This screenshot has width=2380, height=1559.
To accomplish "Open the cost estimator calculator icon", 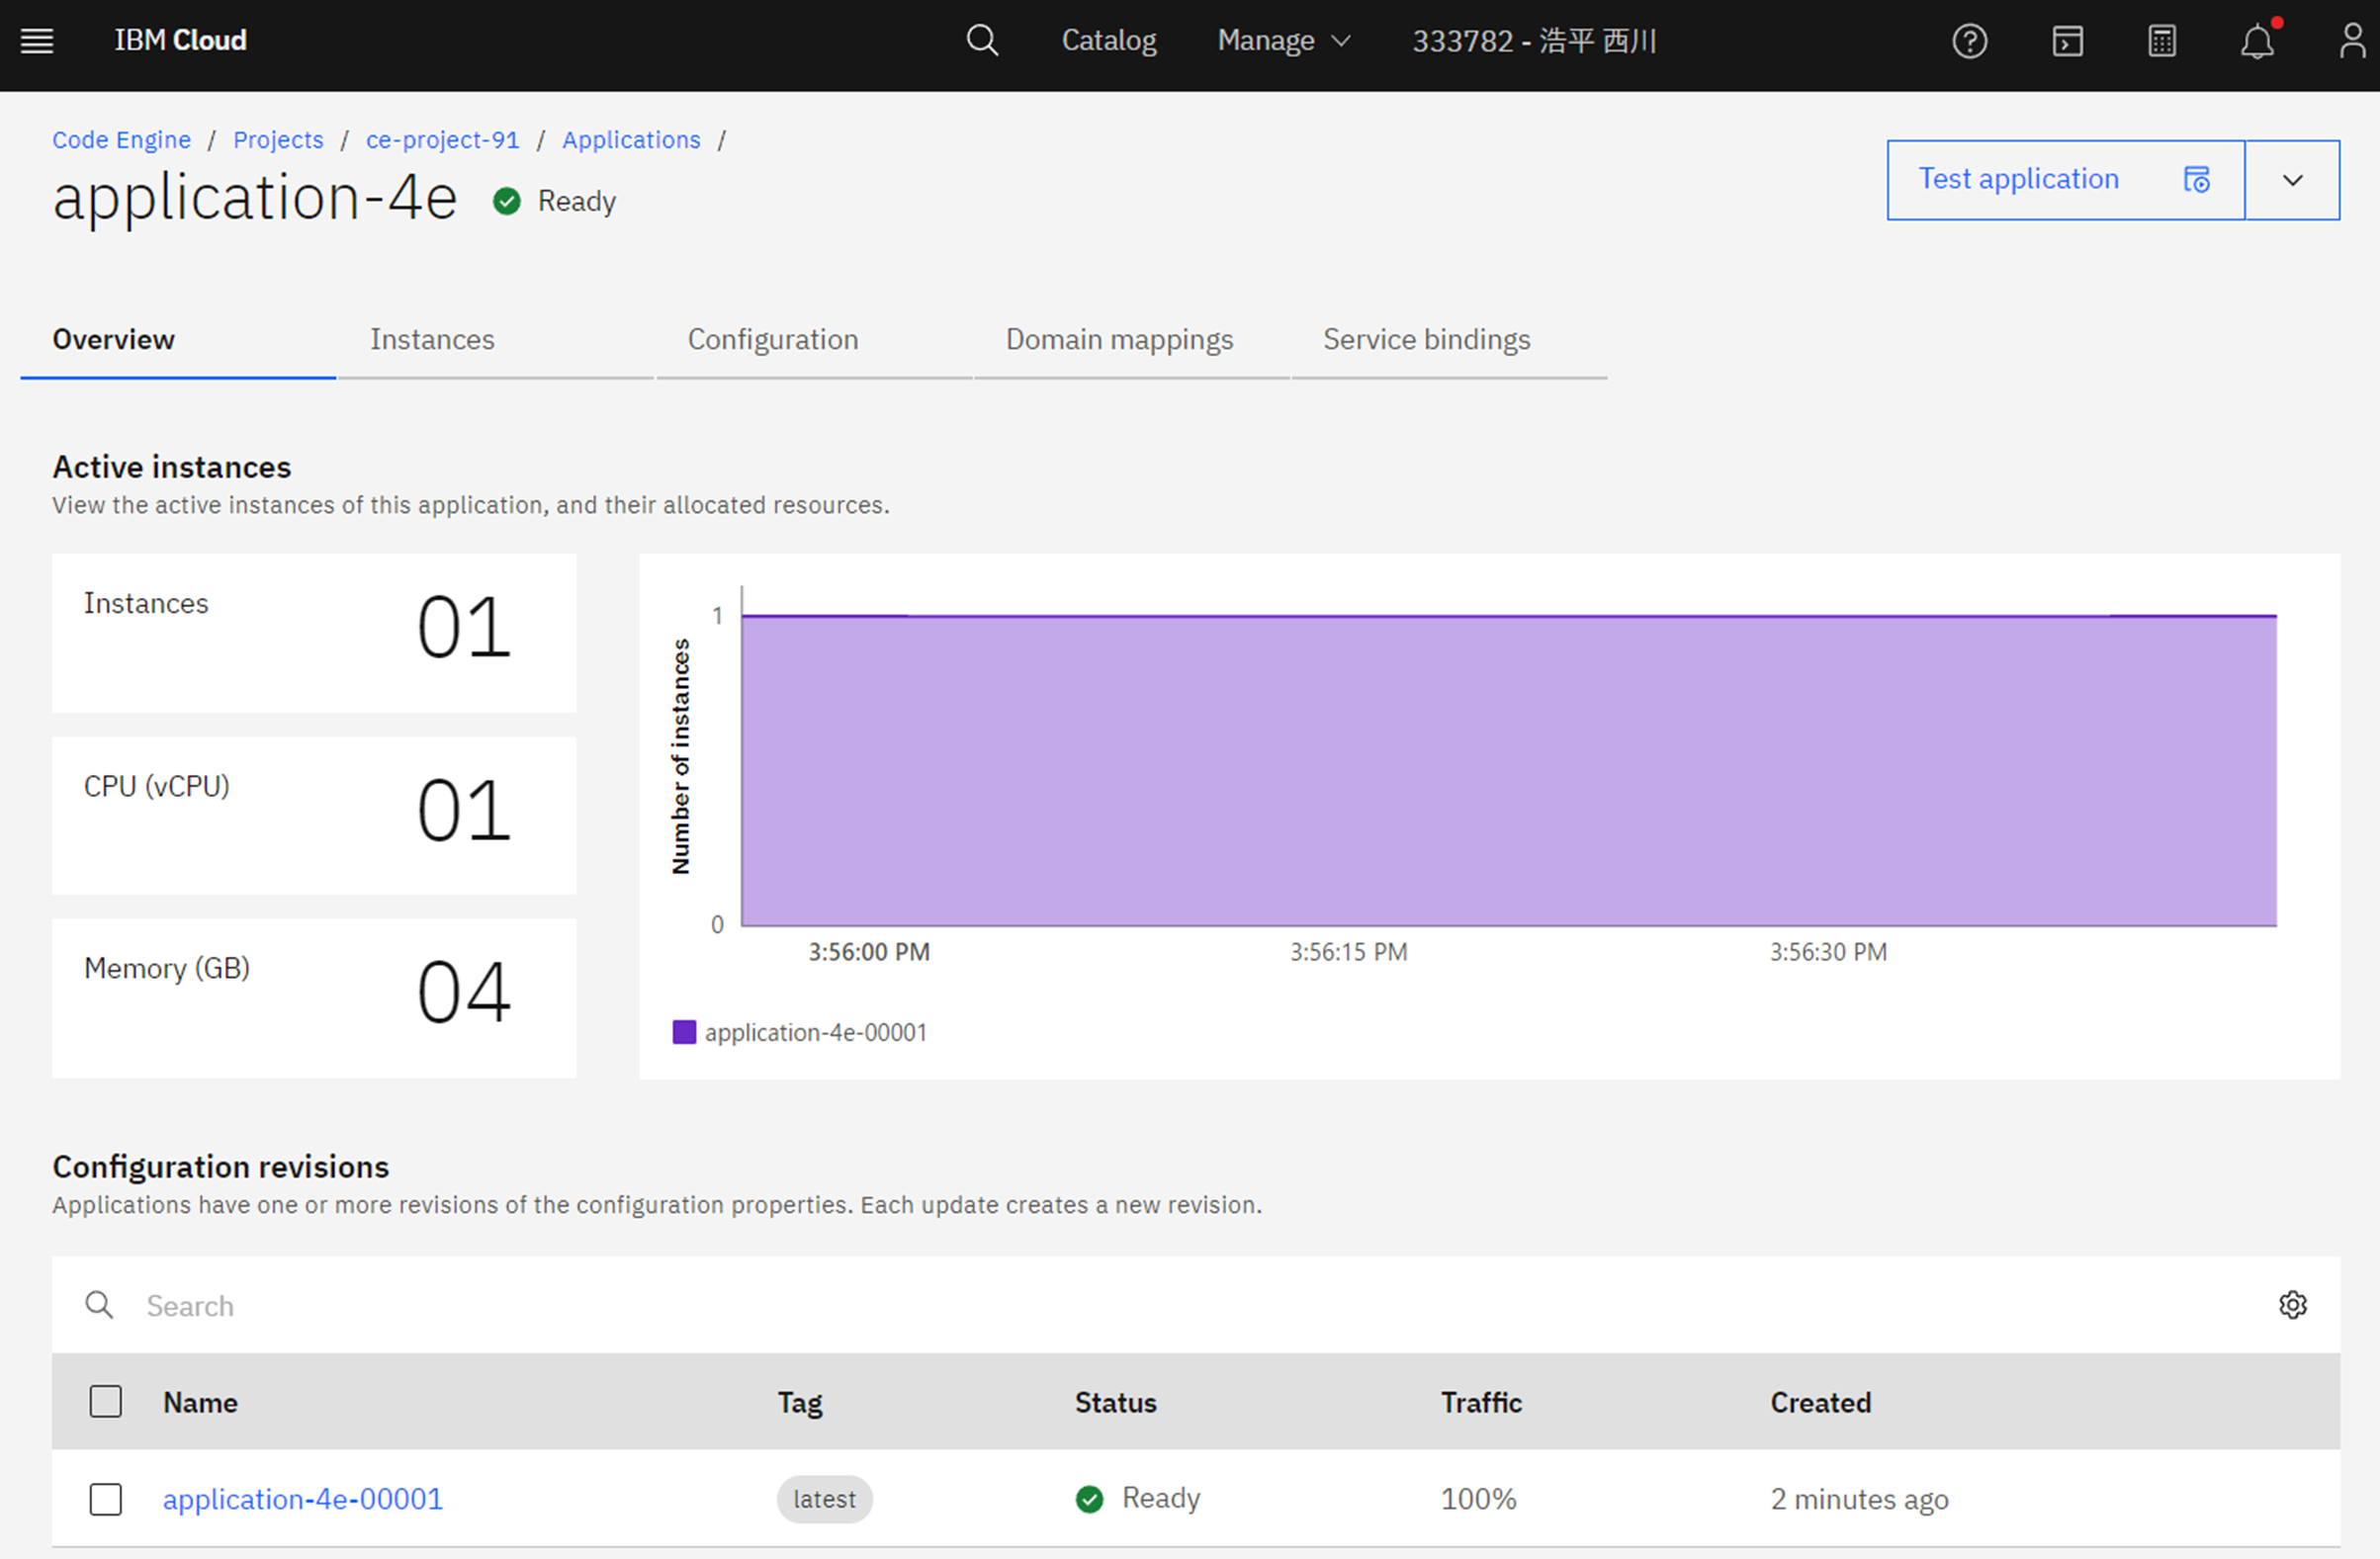I will coord(2161,41).
